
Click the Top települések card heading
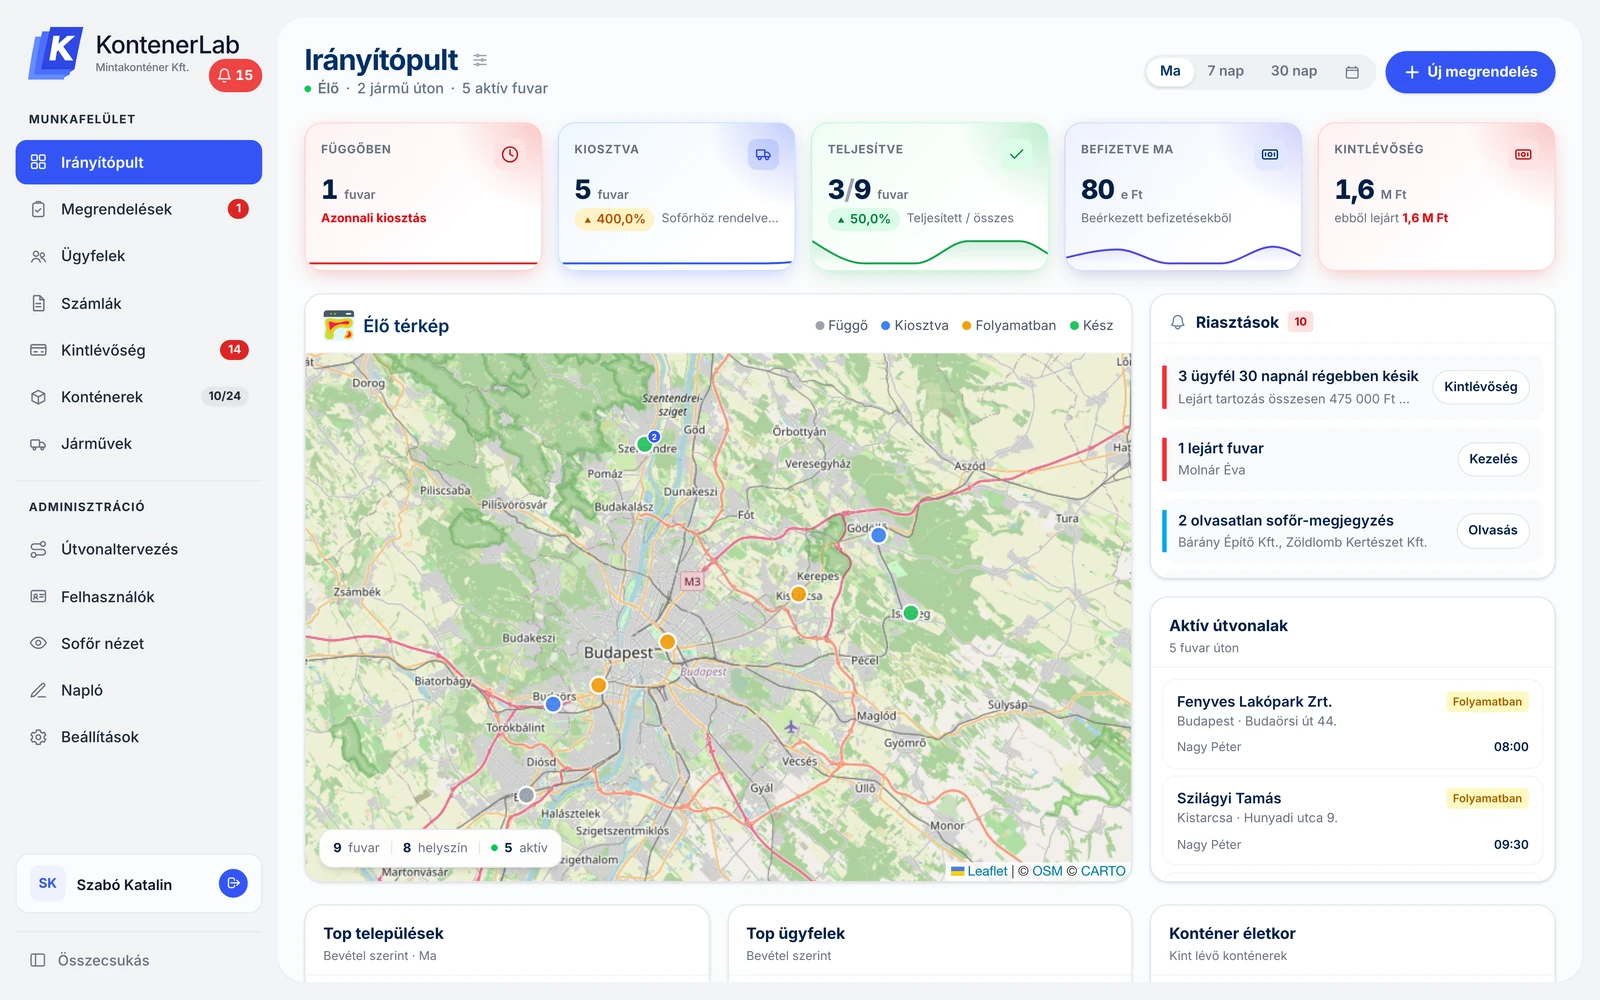pos(383,933)
